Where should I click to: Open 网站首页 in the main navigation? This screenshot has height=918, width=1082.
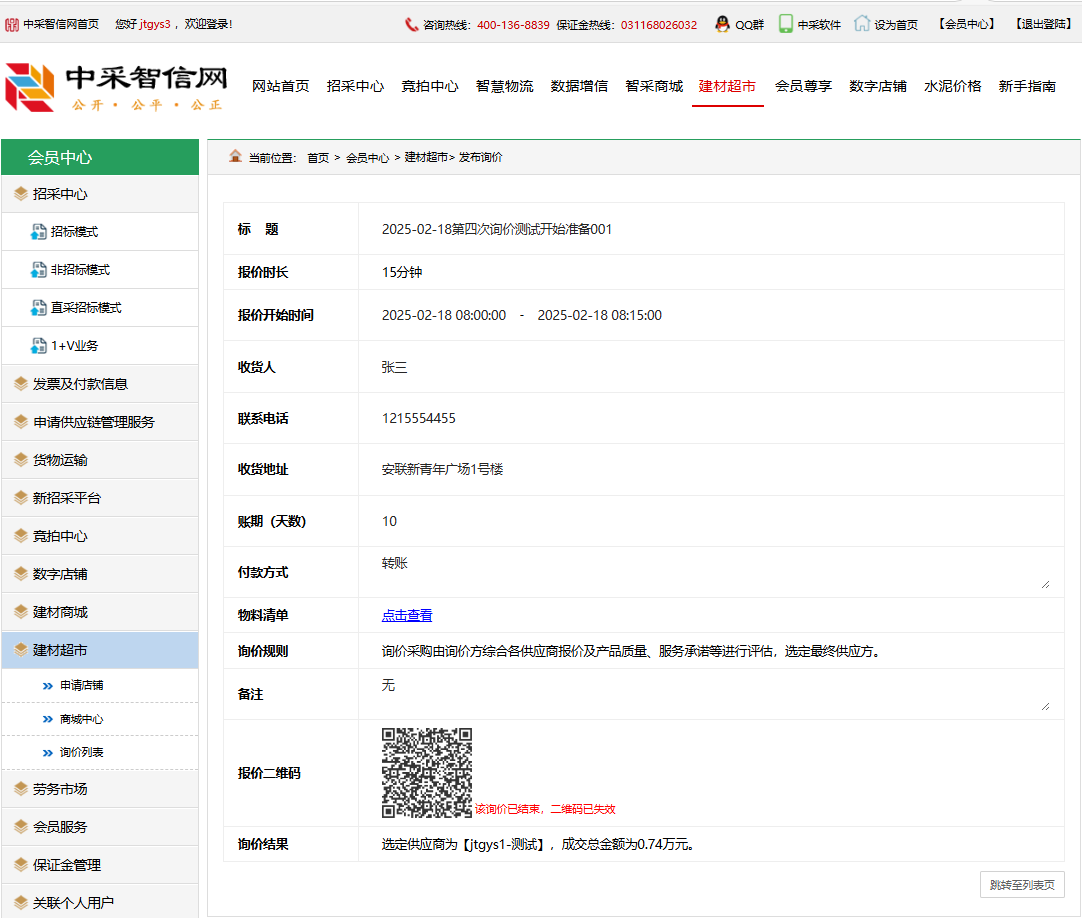click(280, 86)
